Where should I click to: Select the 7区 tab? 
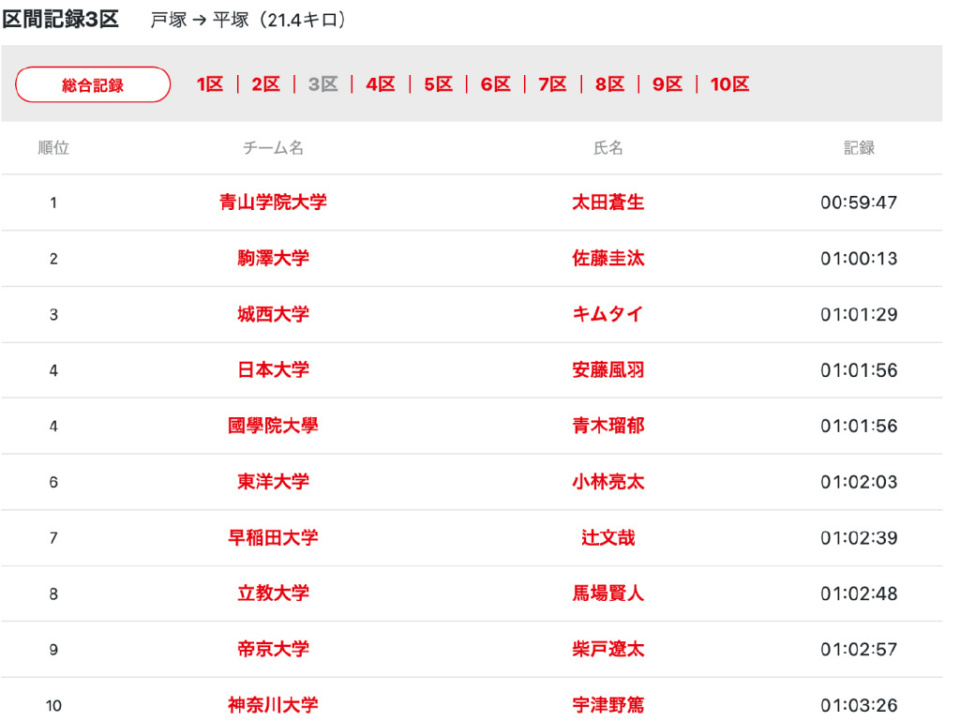point(553,85)
